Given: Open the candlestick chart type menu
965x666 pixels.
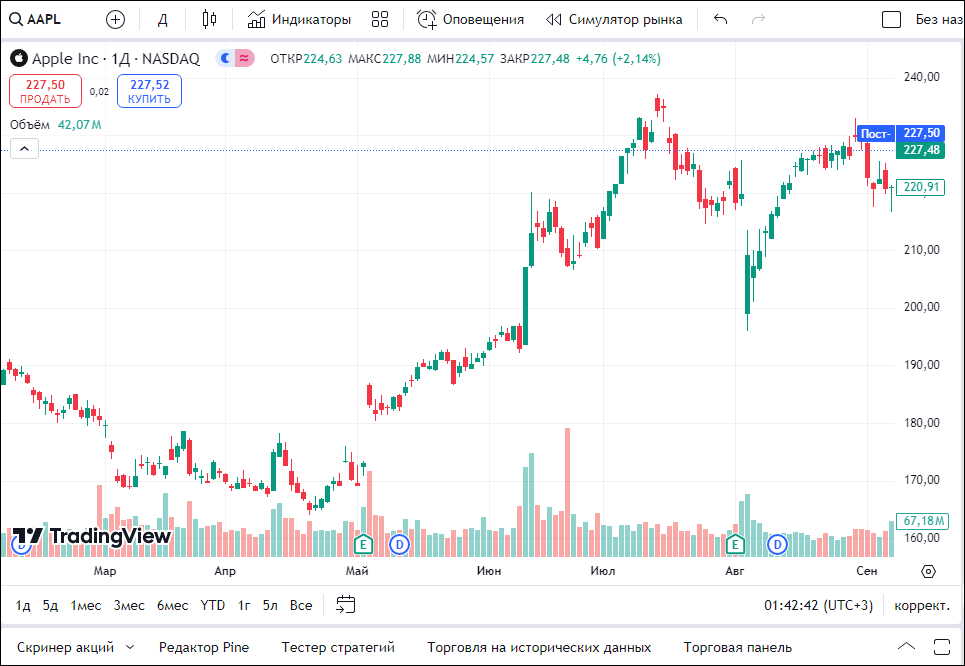Looking at the screenshot, I should tap(209, 20).
